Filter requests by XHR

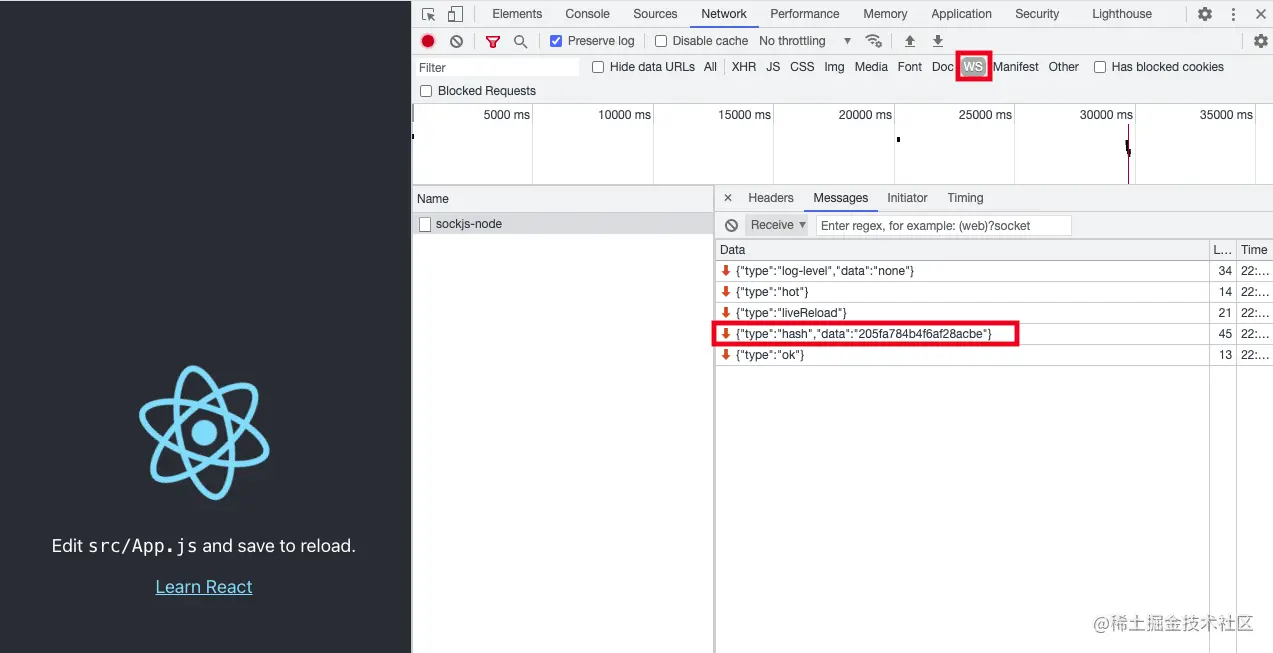743,67
